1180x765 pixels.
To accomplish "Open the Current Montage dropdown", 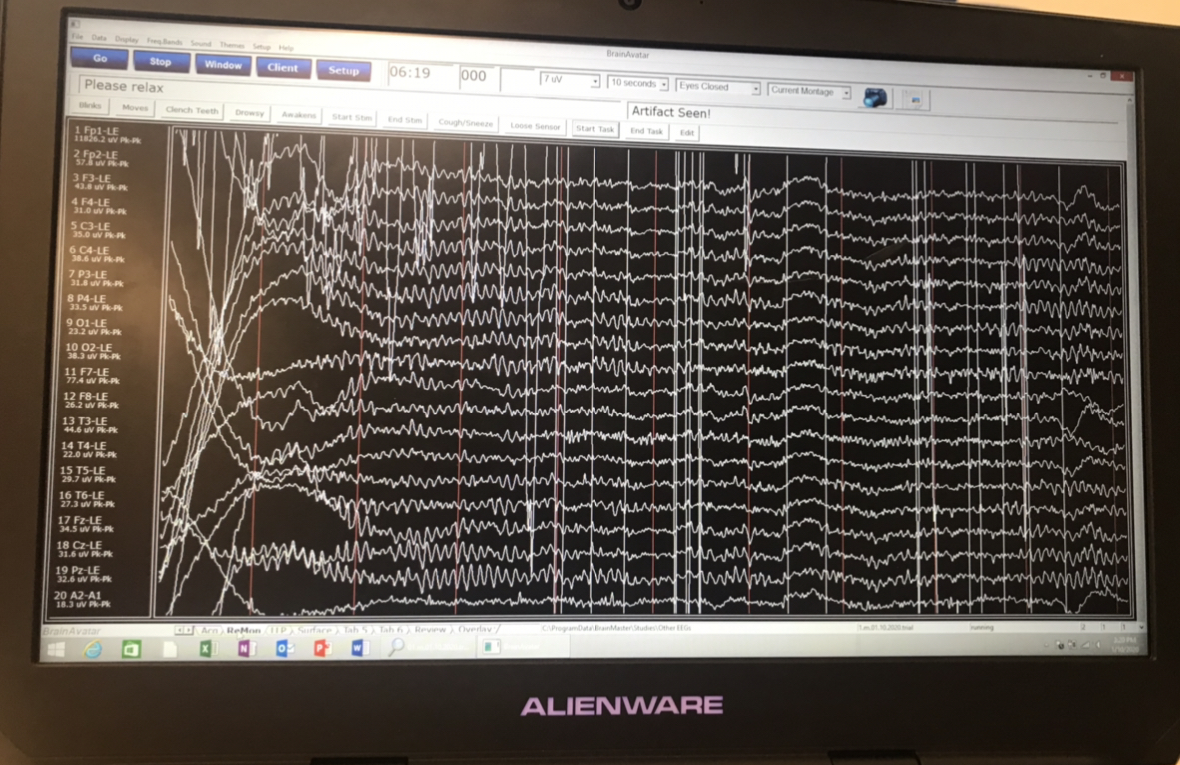I will tap(809, 91).
